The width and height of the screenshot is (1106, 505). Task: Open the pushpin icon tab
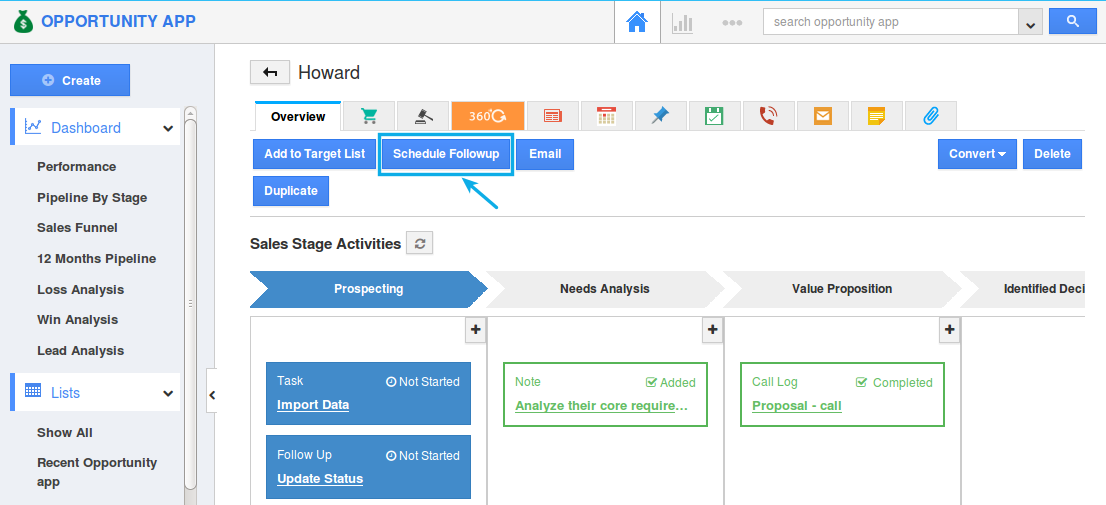(x=660, y=116)
